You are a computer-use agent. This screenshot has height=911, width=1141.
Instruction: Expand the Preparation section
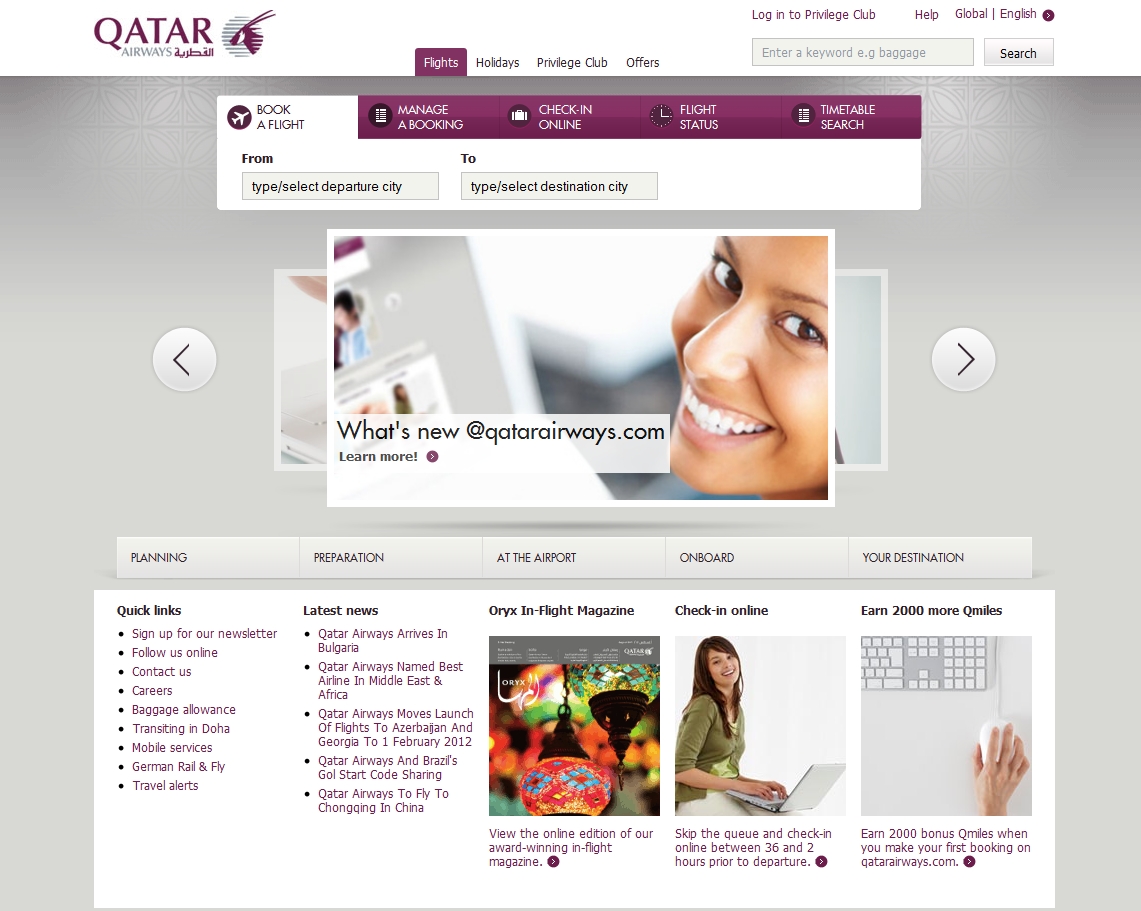(x=391, y=557)
